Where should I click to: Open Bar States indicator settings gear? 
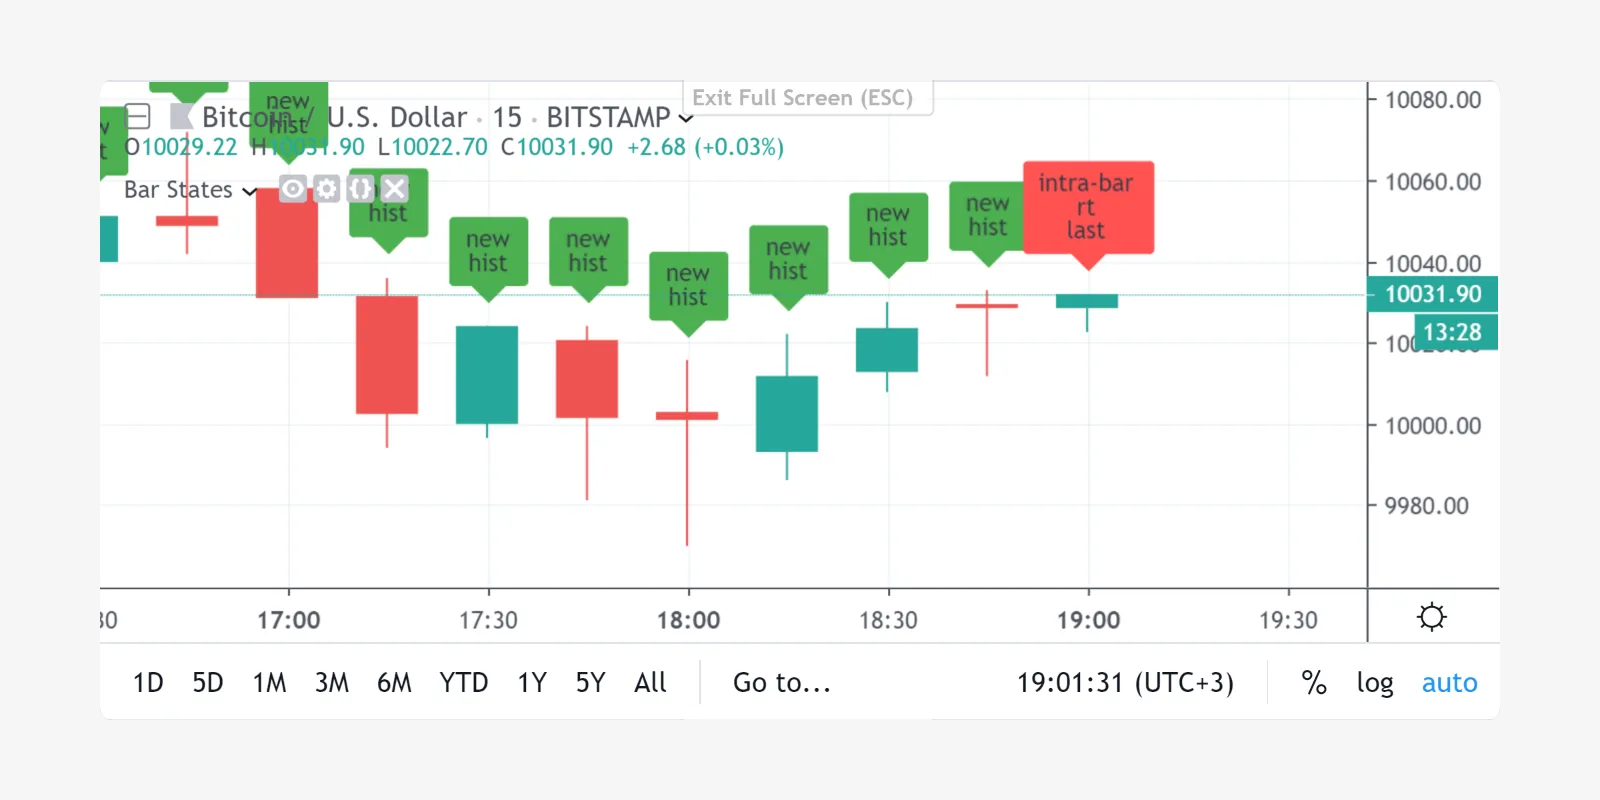327,189
